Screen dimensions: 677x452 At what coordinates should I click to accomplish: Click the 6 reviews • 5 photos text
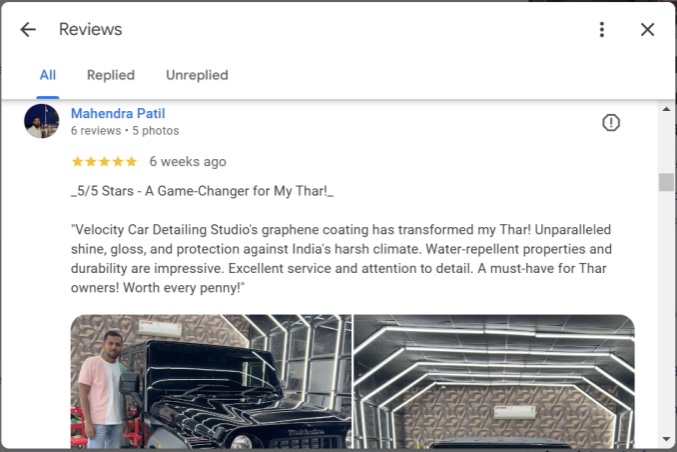click(125, 130)
